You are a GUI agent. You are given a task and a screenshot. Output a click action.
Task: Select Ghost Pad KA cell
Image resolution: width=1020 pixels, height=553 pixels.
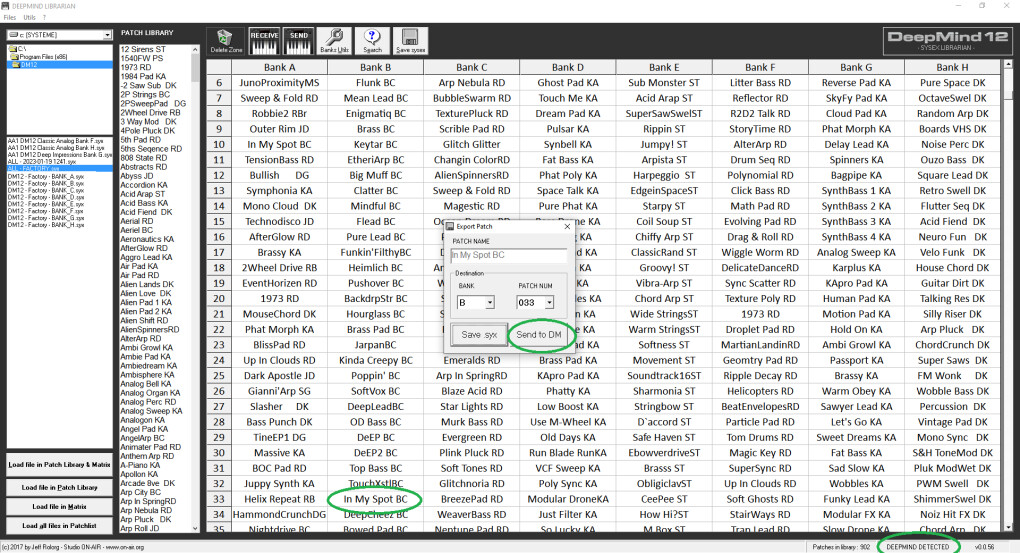click(567, 83)
